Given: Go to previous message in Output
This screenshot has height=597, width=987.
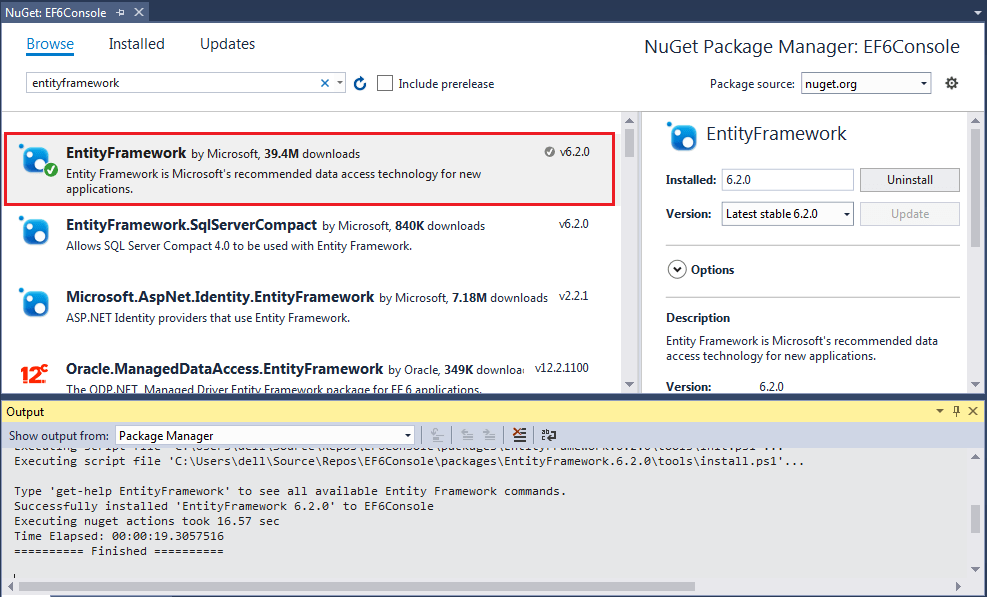Looking at the screenshot, I should [x=466, y=435].
